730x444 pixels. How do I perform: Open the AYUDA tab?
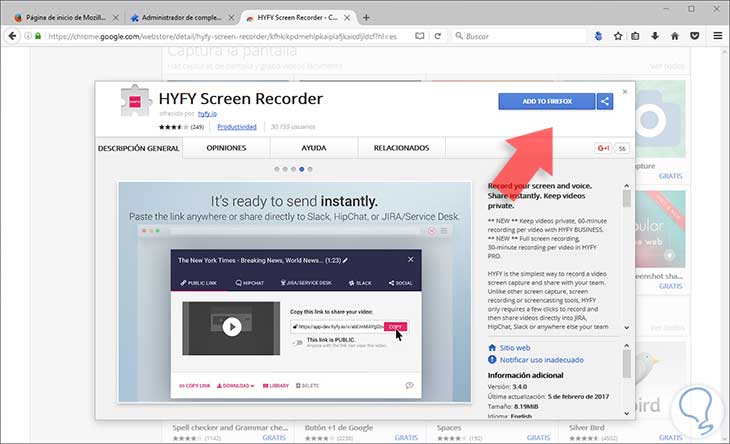(x=314, y=148)
